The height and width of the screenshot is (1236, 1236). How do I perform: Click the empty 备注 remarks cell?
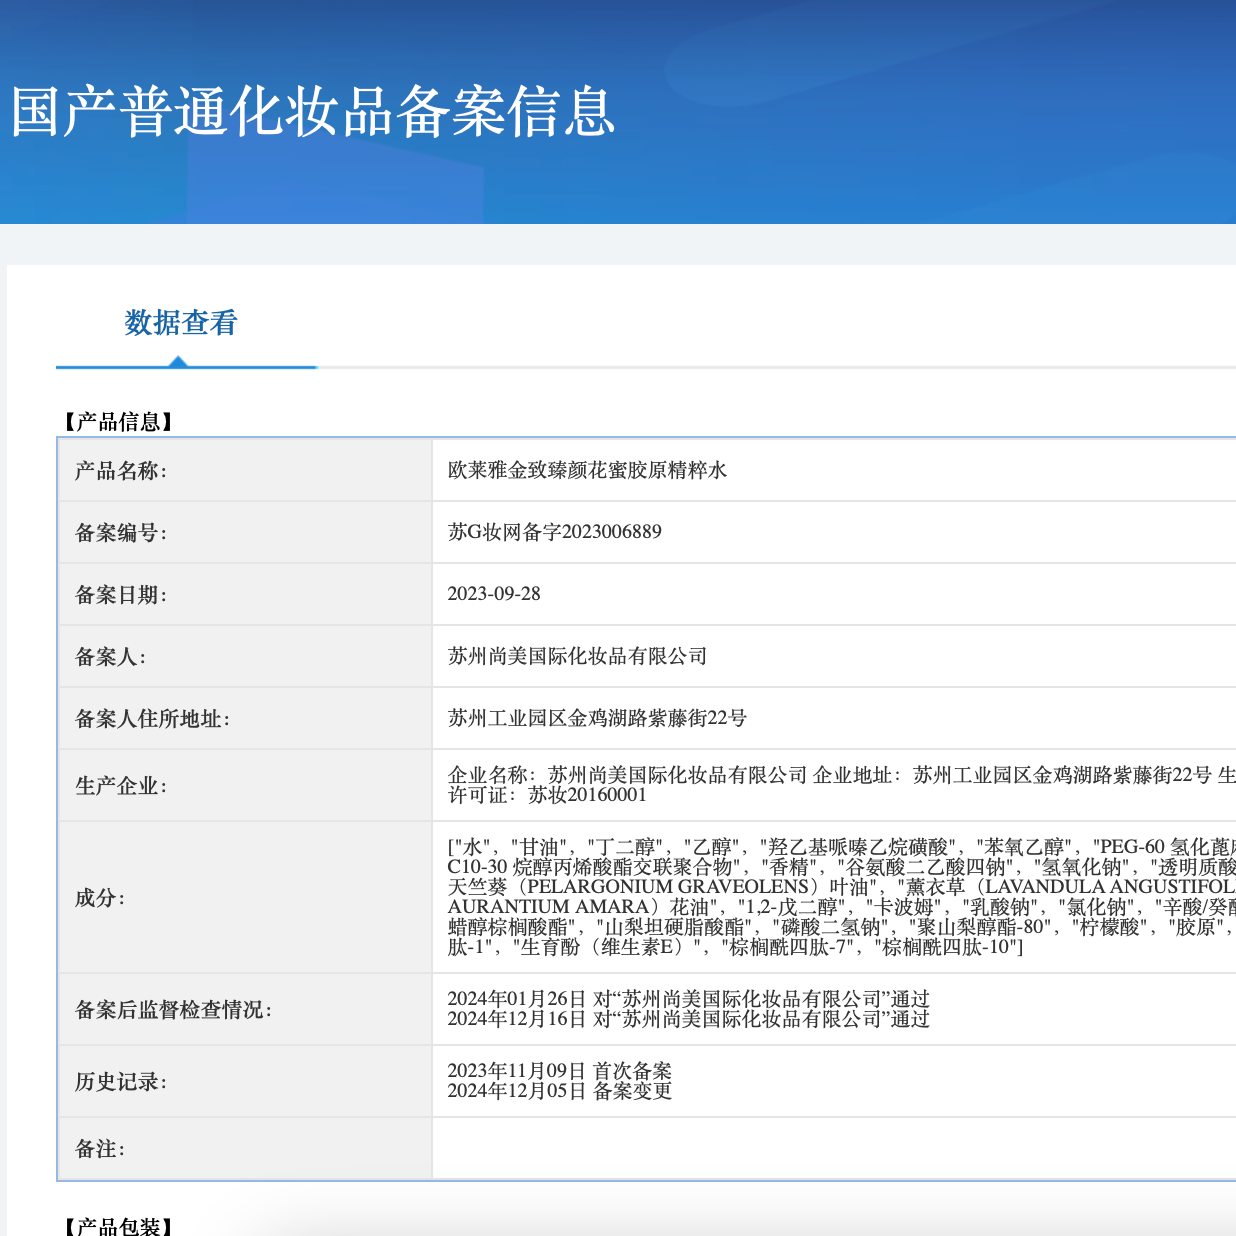(x=800, y=1148)
